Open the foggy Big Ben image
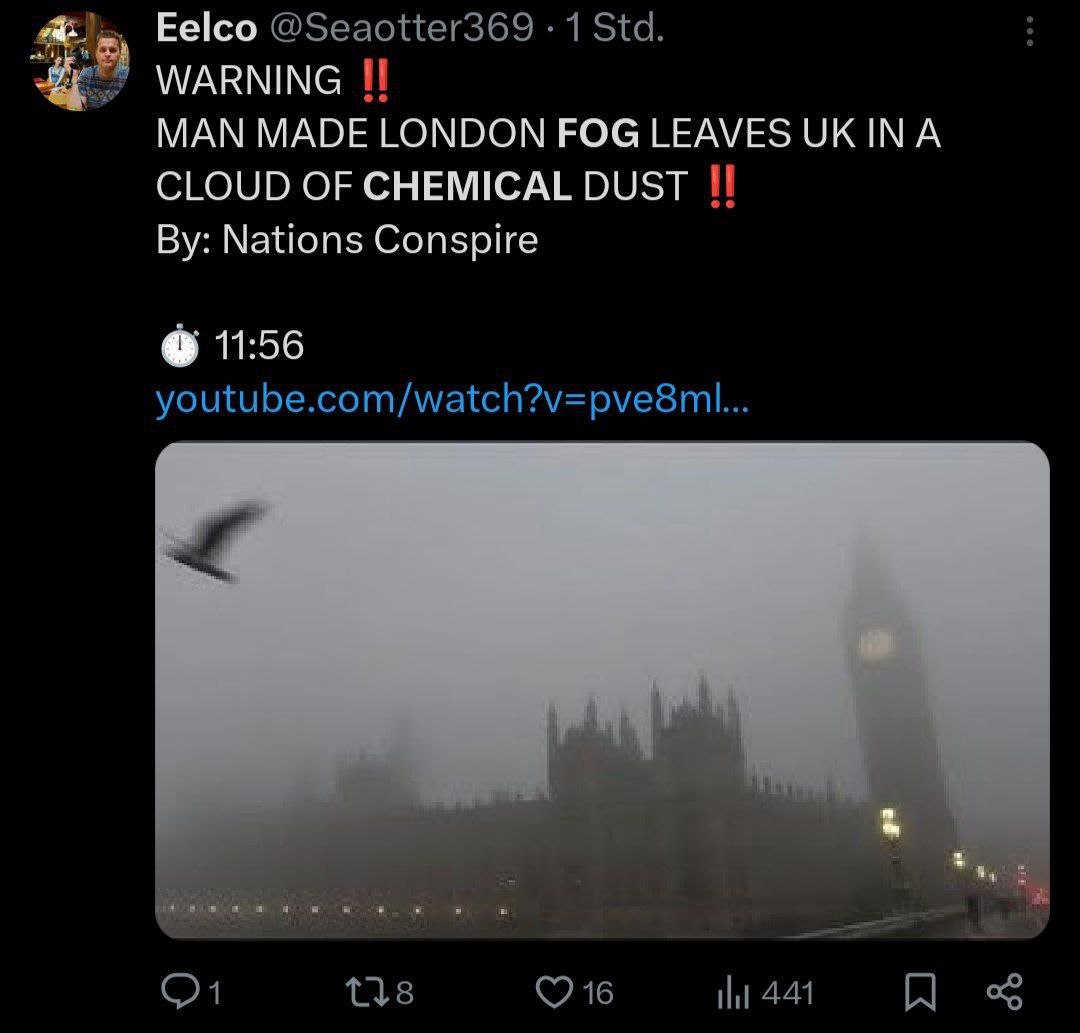1080x1033 pixels. click(602, 690)
